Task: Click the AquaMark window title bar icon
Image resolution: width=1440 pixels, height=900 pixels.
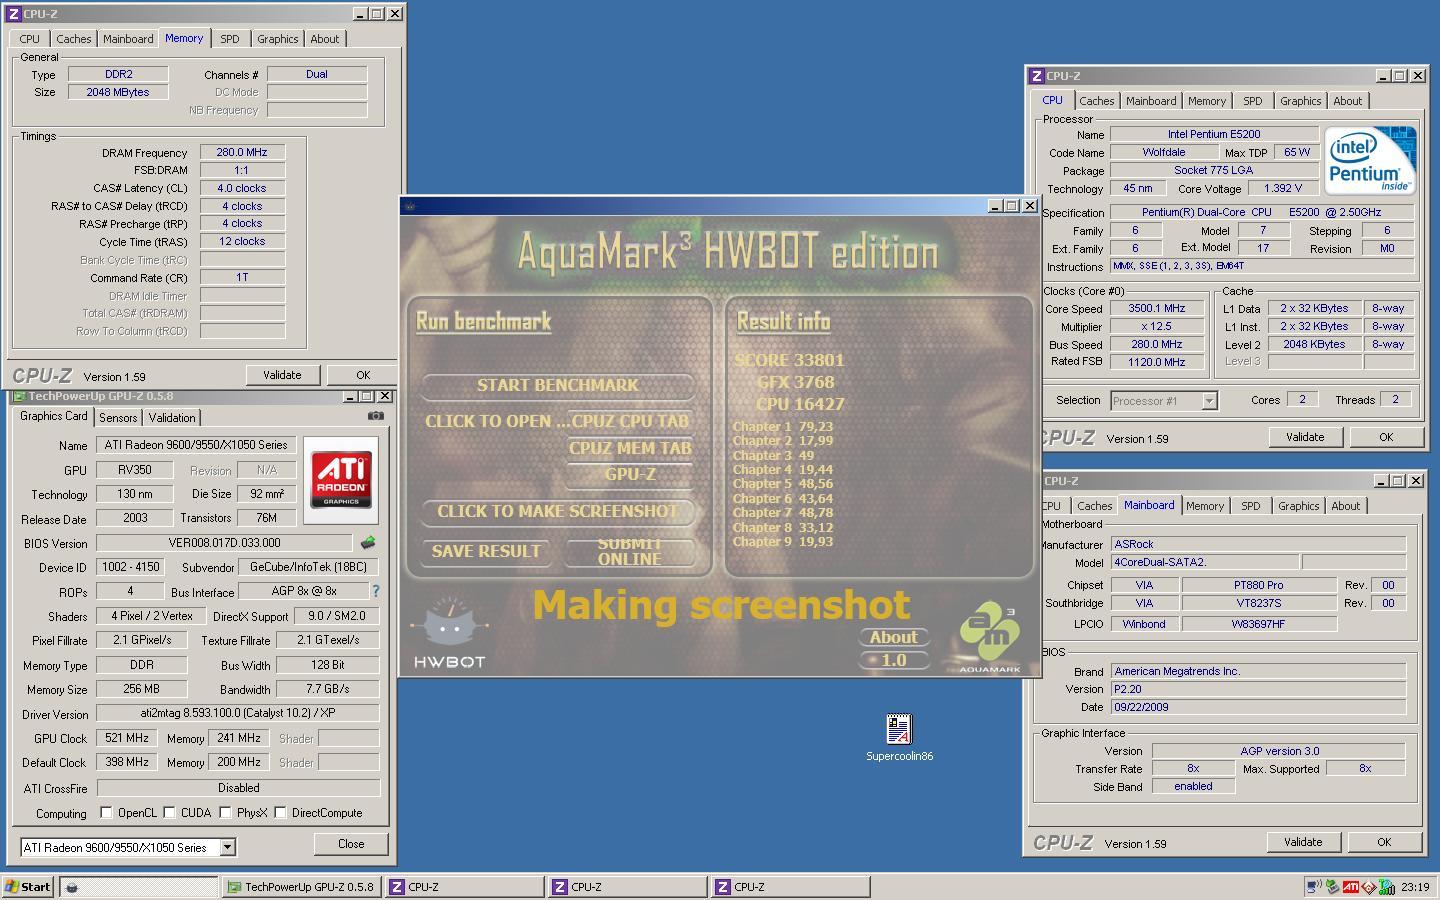Action: click(409, 206)
